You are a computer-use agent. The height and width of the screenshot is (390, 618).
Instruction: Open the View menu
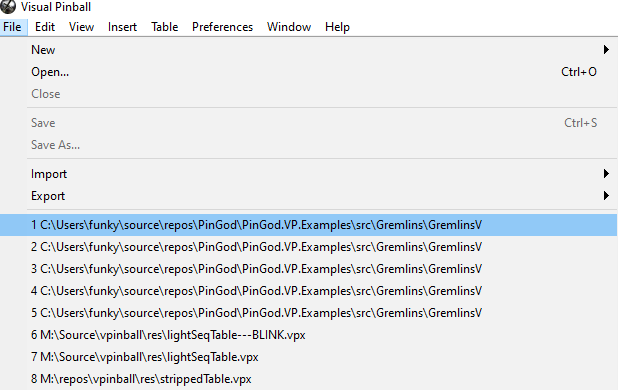(81, 27)
